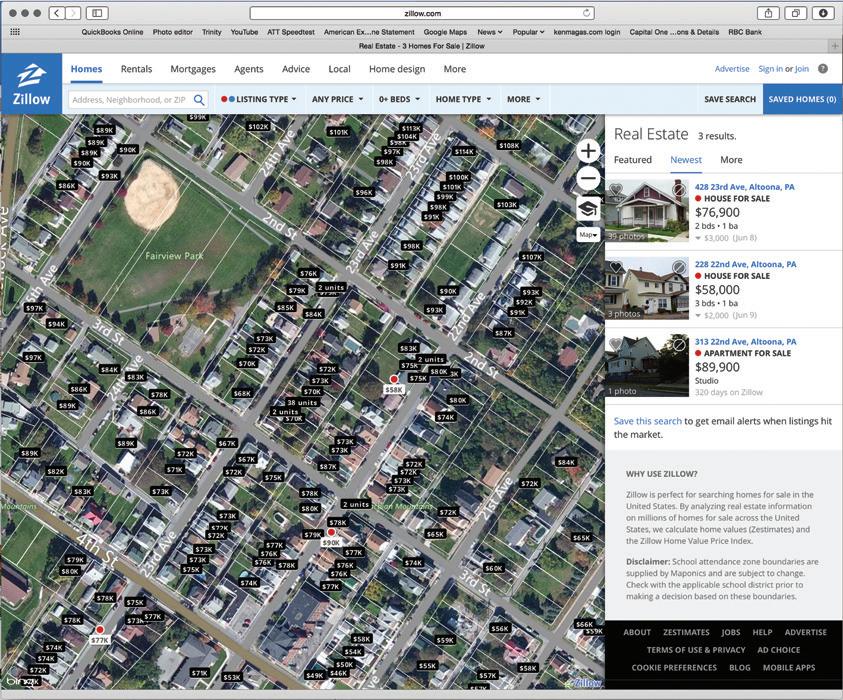
Task: Open Saved Homes (0)
Action: (802, 99)
